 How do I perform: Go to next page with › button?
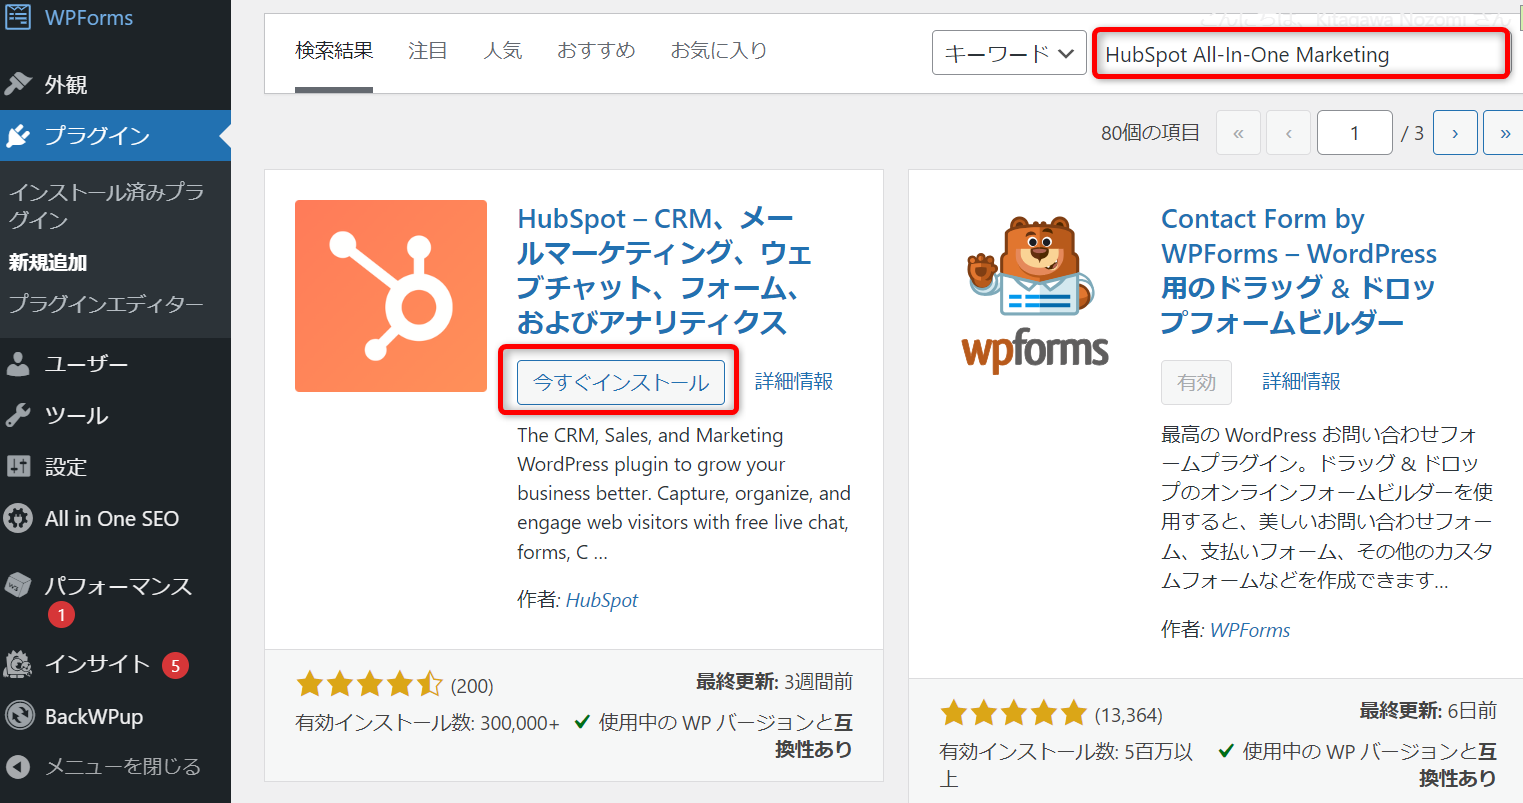point(1455,133)
